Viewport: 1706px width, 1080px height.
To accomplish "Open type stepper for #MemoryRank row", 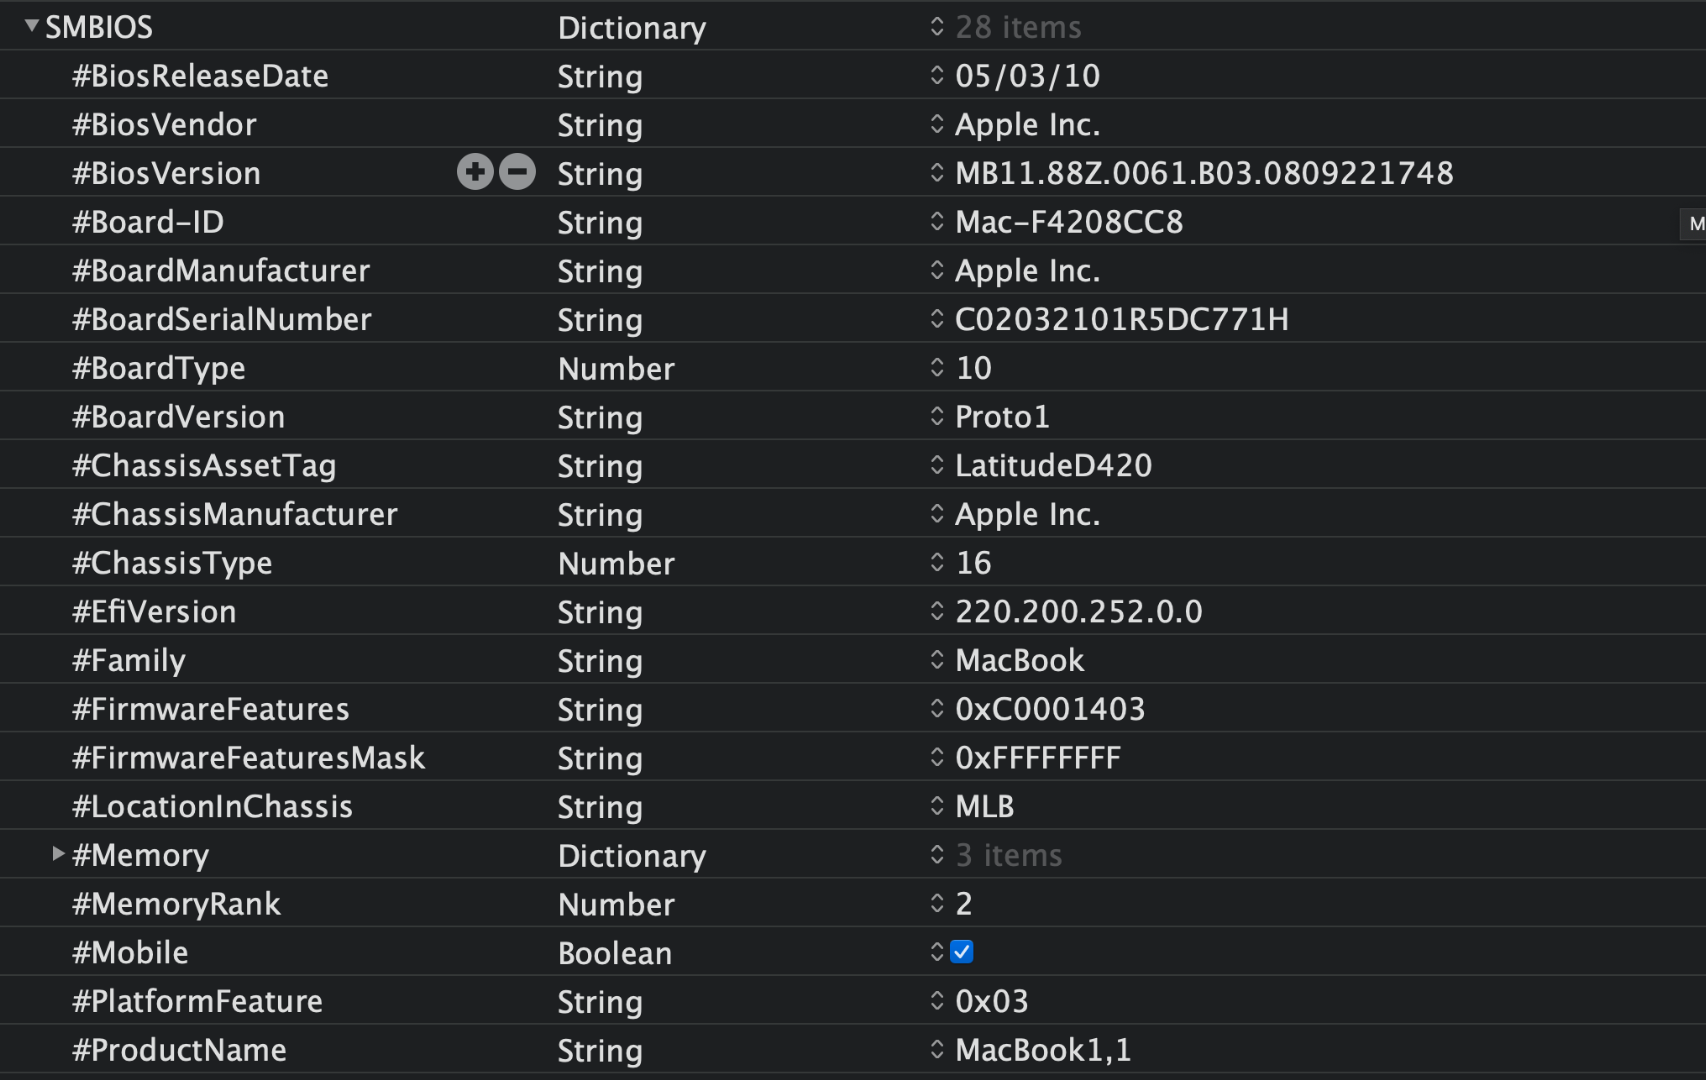I will pyautogui.click(x=936, y=904).
